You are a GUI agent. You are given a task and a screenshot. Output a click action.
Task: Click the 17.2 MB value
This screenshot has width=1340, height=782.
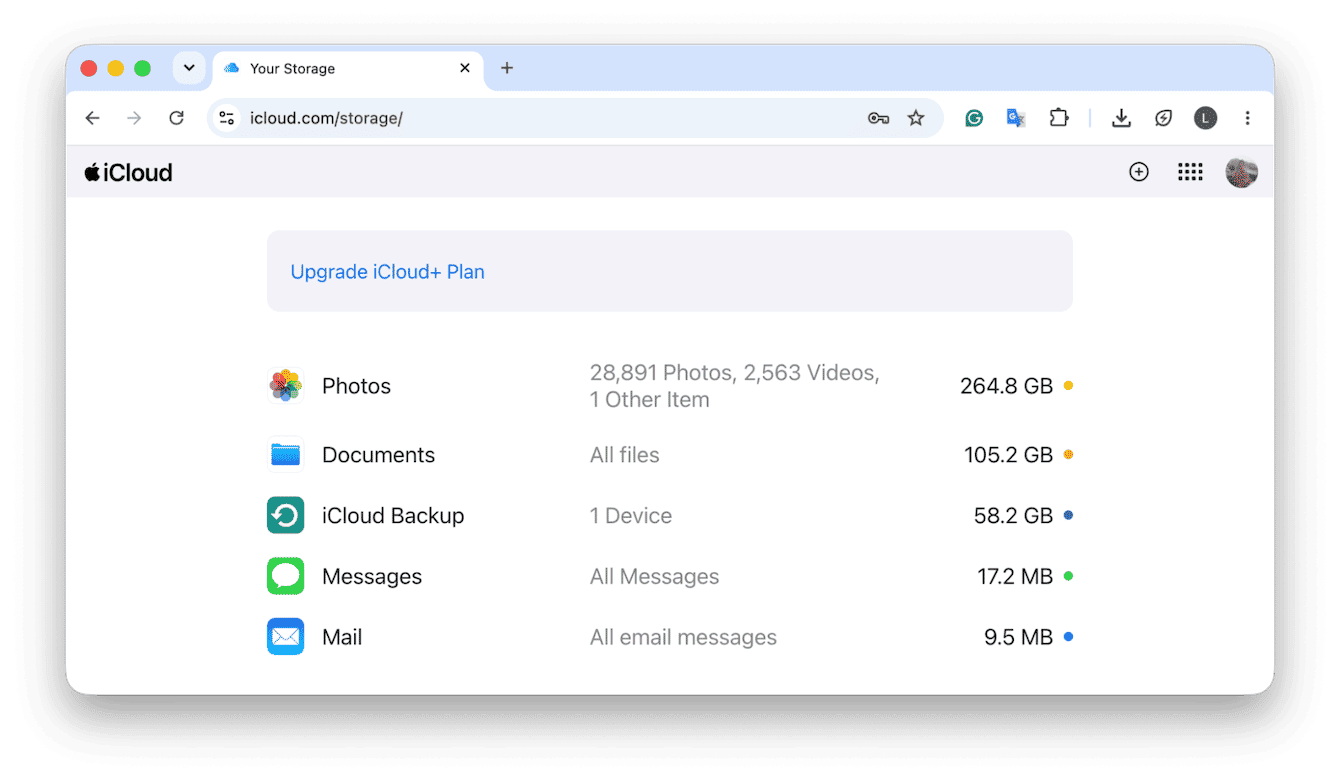click(x=1015, y=577)
